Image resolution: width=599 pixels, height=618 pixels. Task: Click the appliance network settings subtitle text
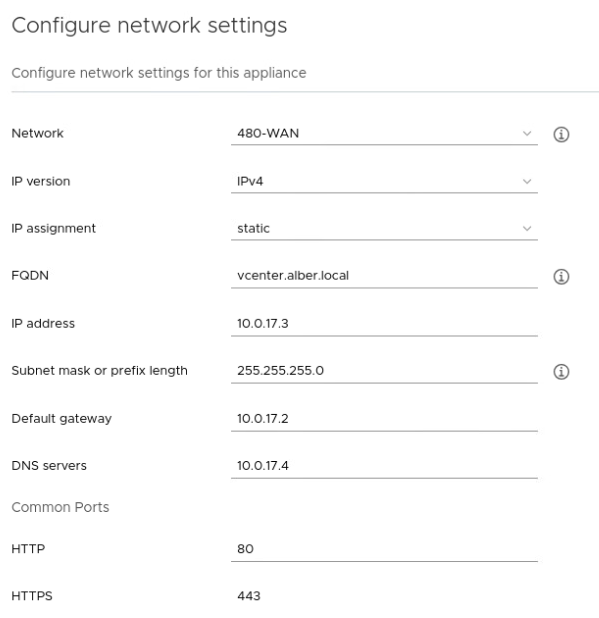159,73
